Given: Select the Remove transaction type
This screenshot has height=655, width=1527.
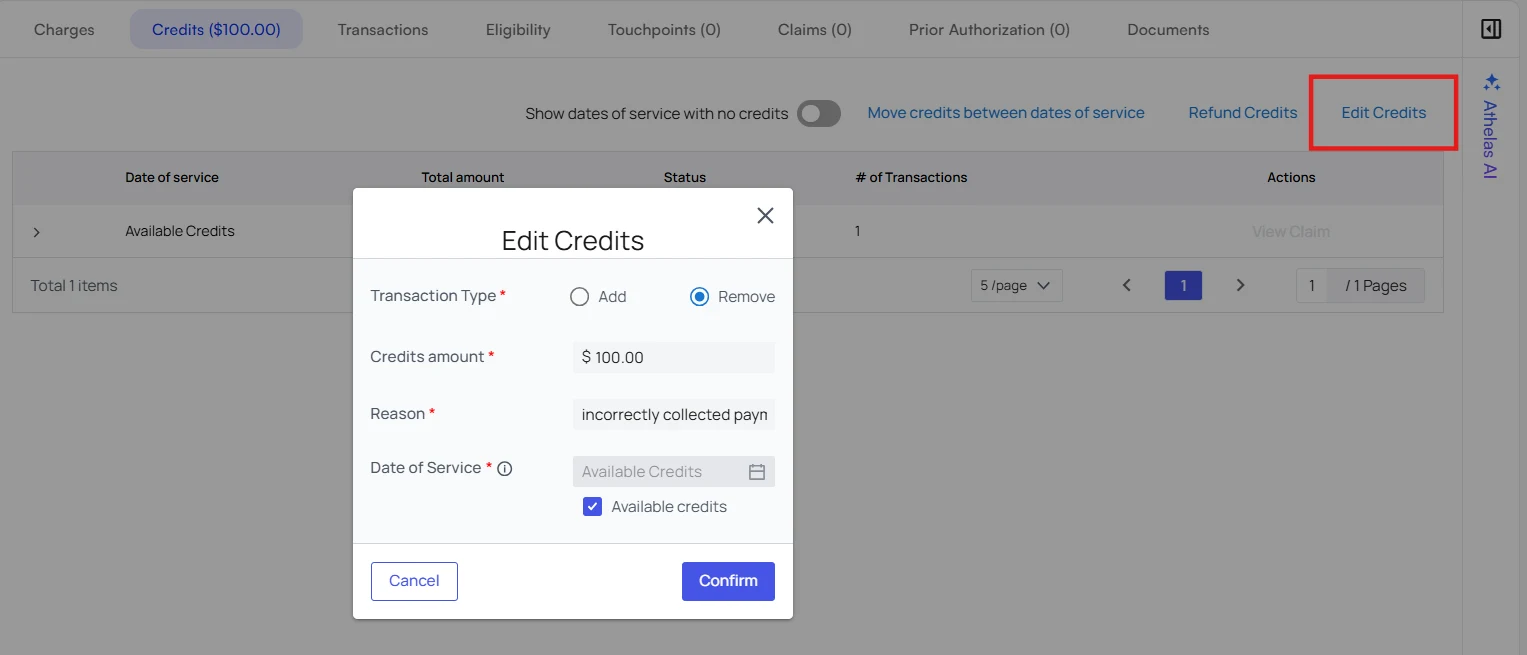Looking at the screenshot, I should pyautogui.click(x=700, y=297).
